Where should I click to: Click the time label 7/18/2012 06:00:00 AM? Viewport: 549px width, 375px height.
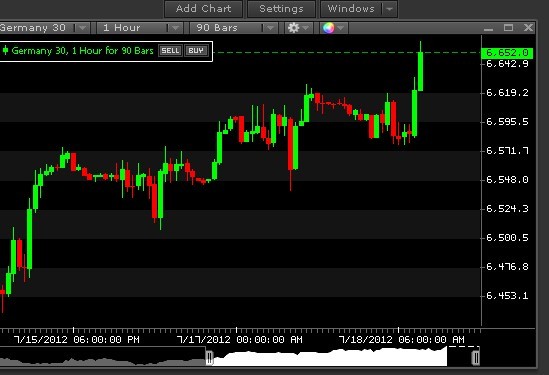[x=402, y=340]
